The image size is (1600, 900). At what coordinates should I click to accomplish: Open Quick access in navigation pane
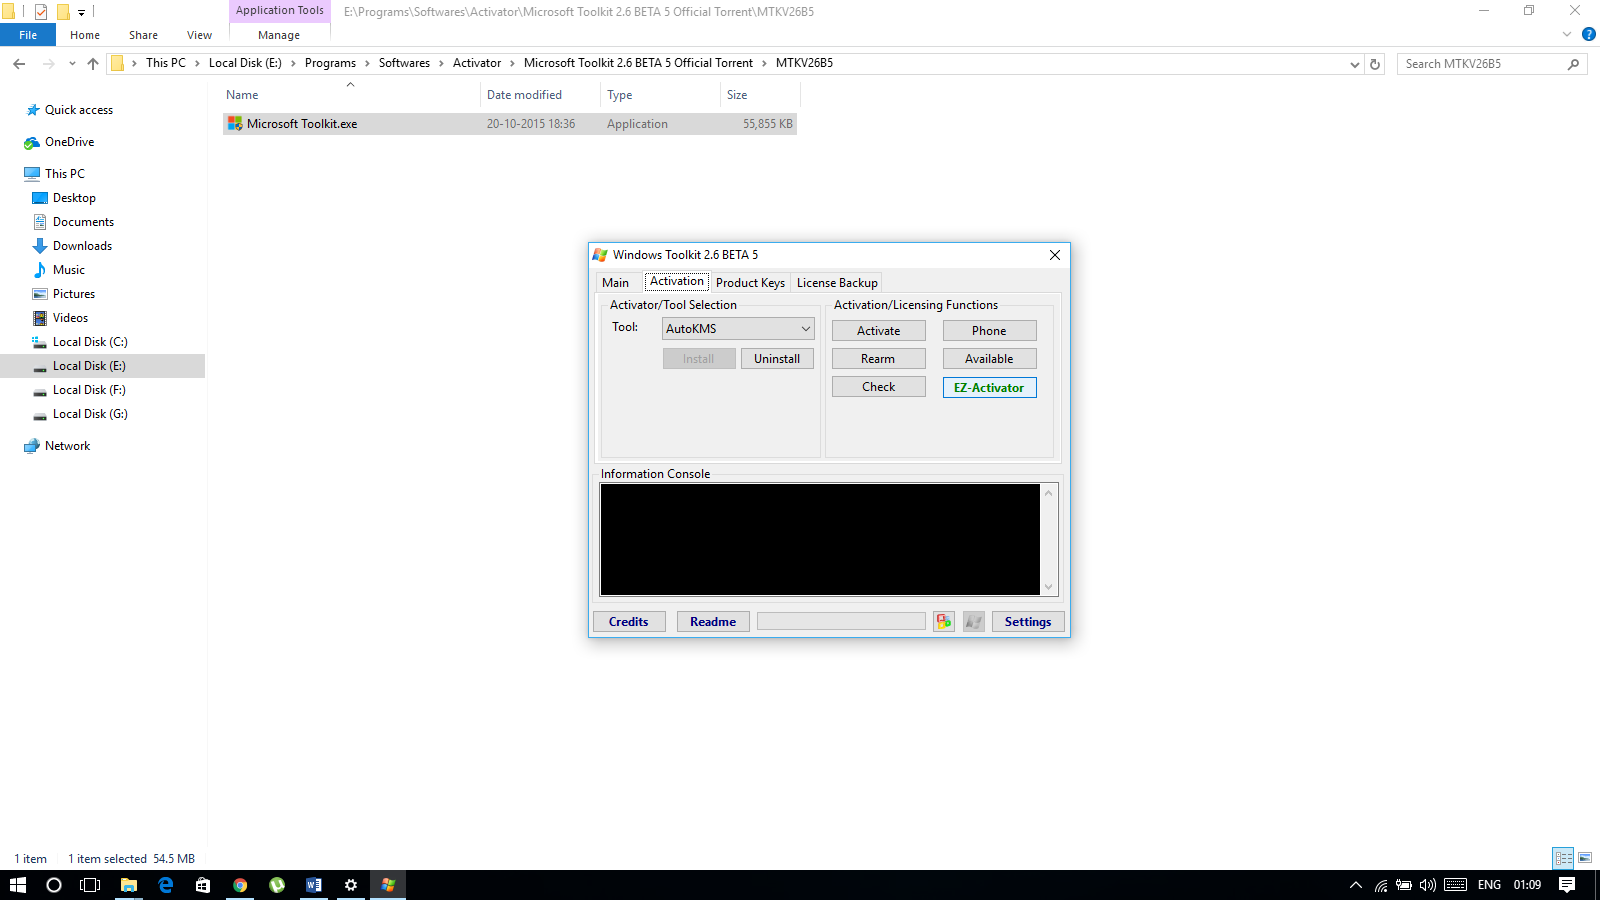click(x=79, y=110)
